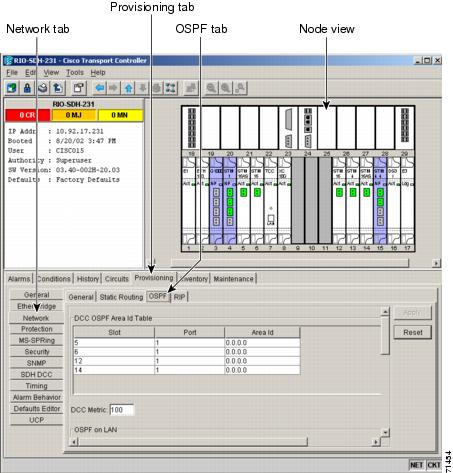This screenshot has height=473, width=453.
Task: Click the green port on slot 6 card
Action: pos(257,193)
